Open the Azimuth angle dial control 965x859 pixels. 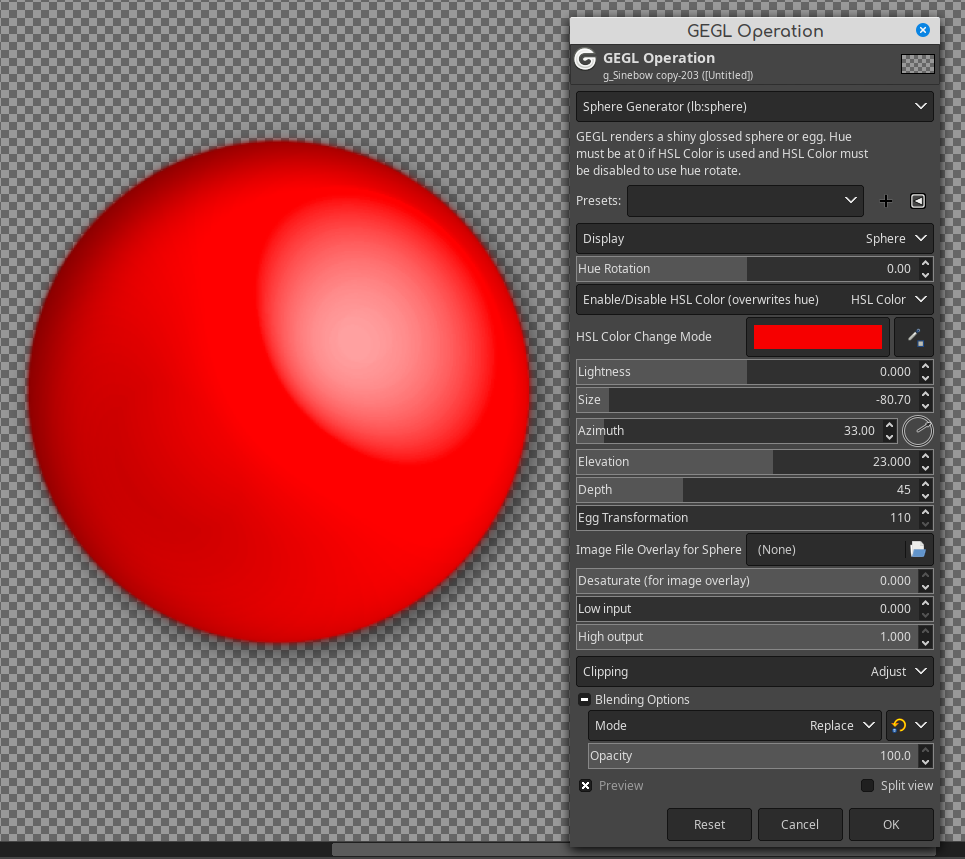[x=917, y=431]
